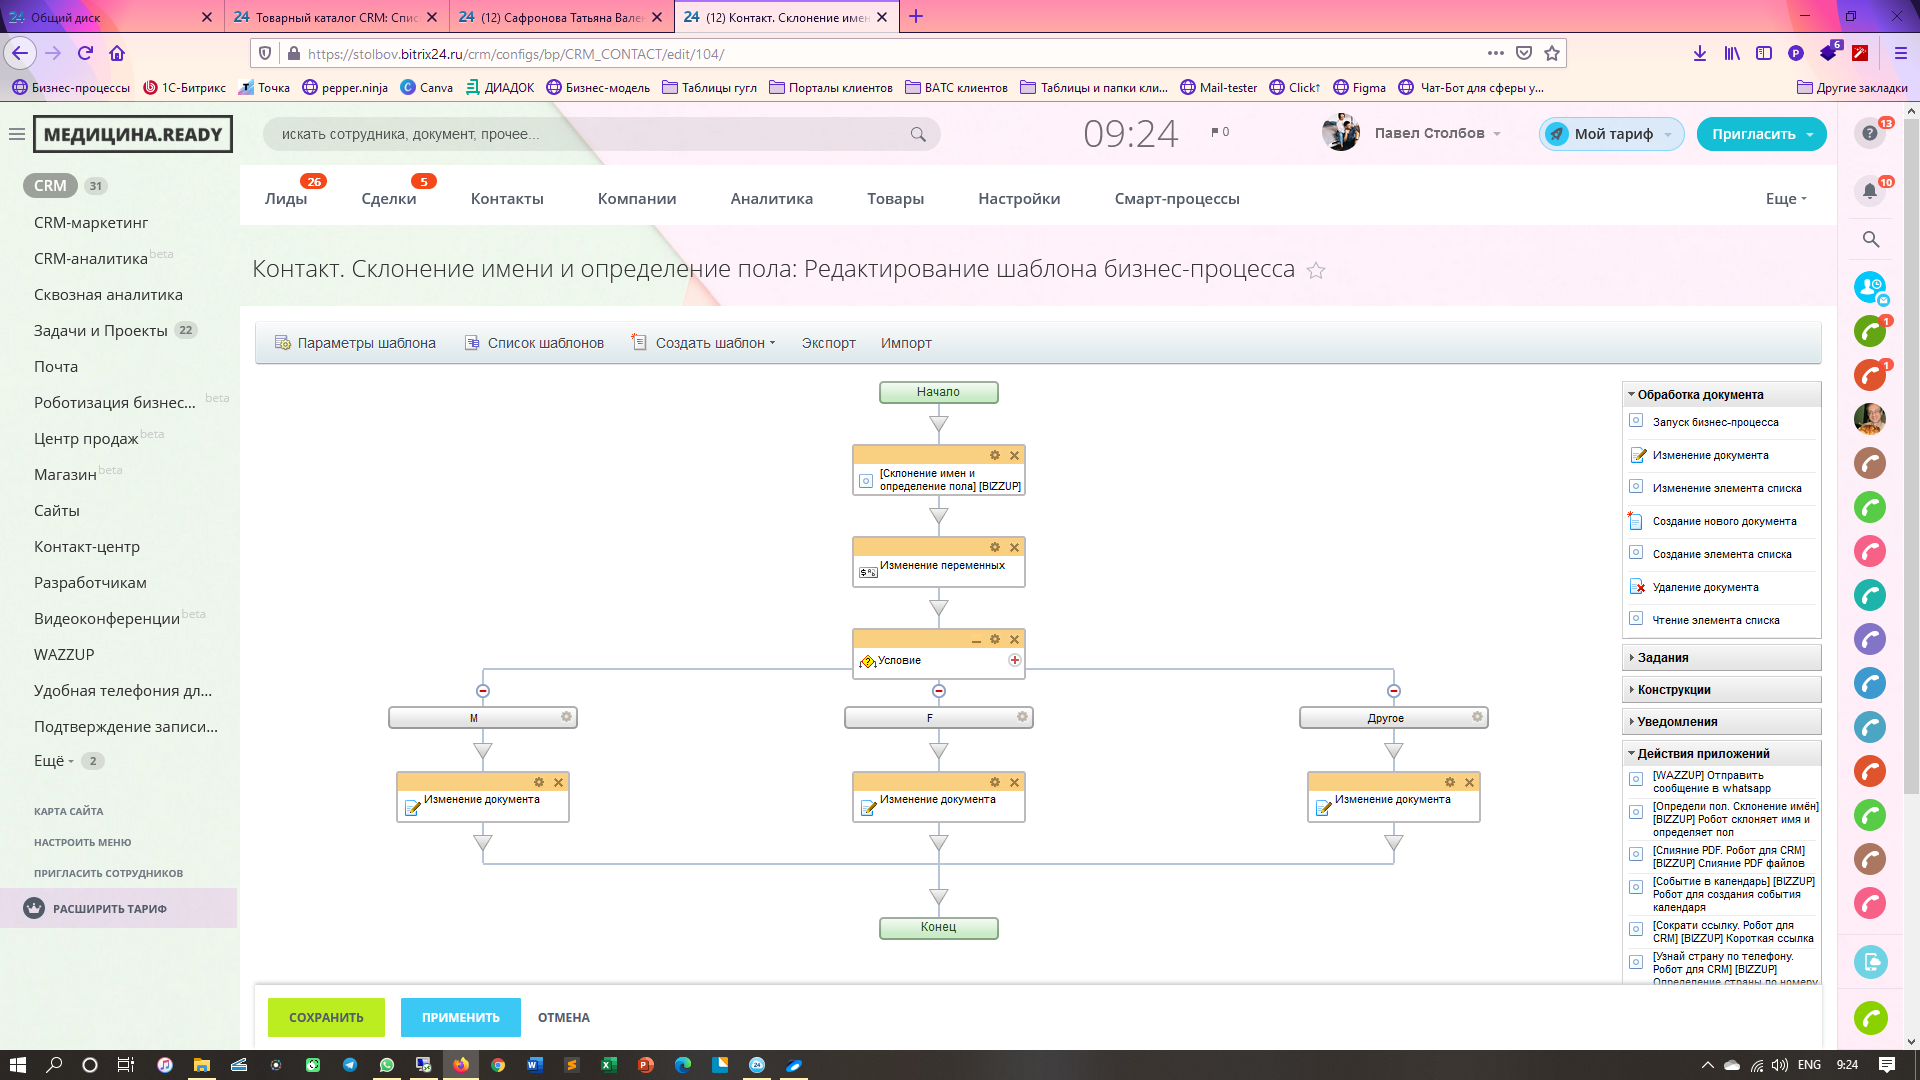Click the ПРИМЕНИТЬ button
This screenshot has width=1920, height=1080.
460,1017
